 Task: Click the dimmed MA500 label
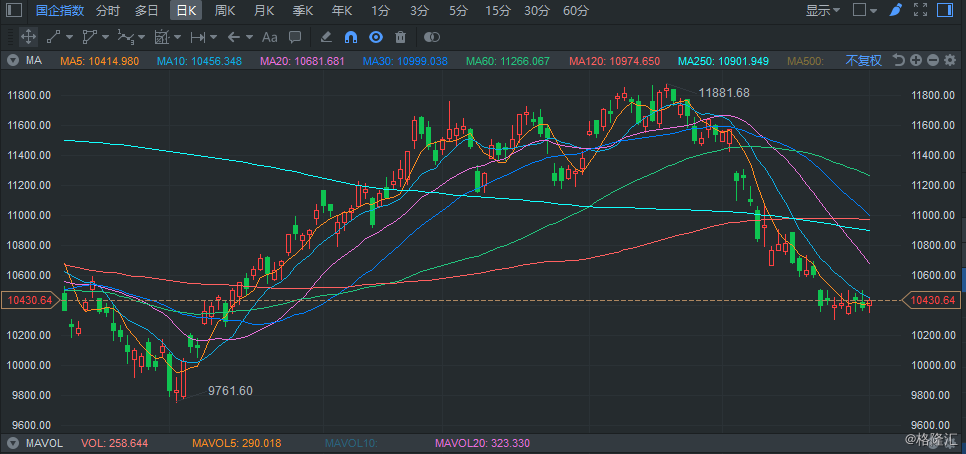tap(806, 61)
